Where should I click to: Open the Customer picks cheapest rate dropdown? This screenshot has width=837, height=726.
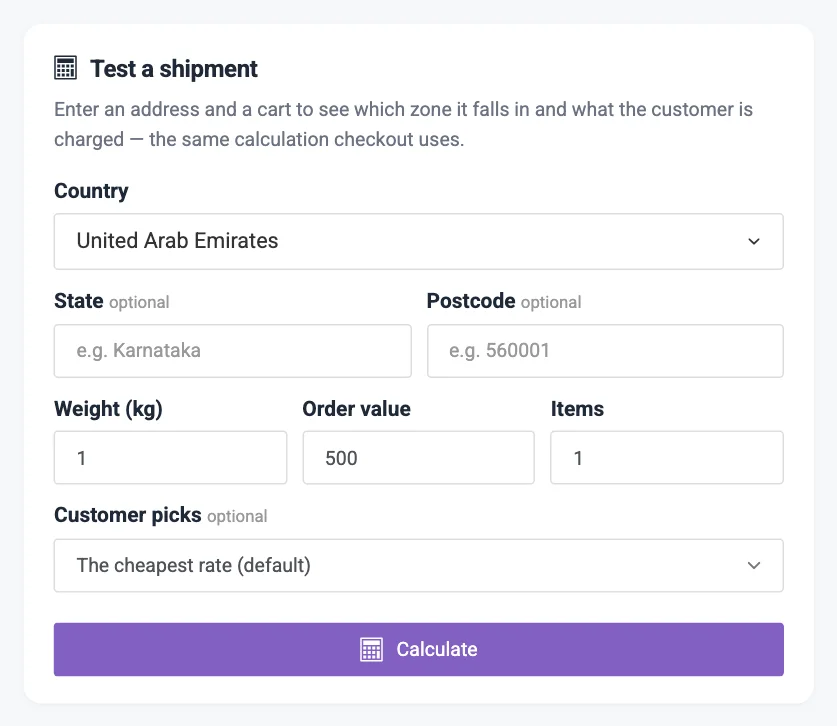(x=418, y=565)
